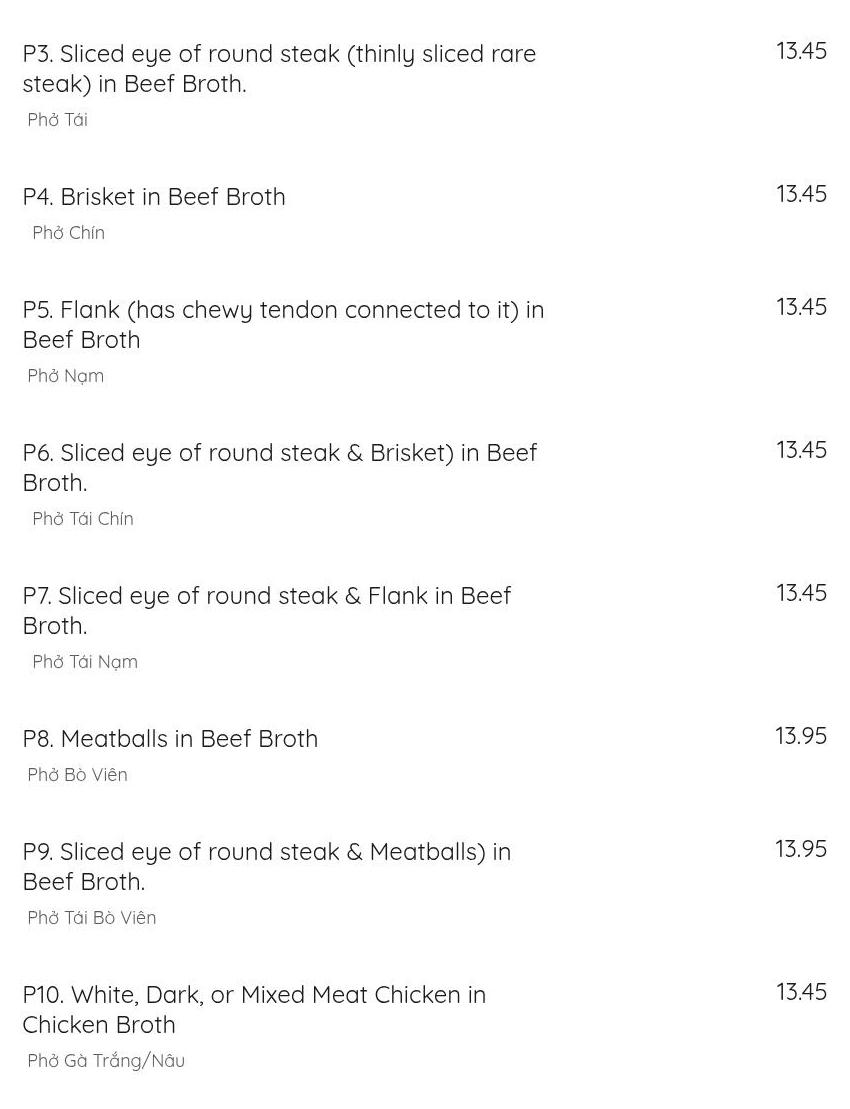This screenshot has height=1109, width=850.
Task: Click the 13.45 price for P5 Flank
Action: pos(801,307)
